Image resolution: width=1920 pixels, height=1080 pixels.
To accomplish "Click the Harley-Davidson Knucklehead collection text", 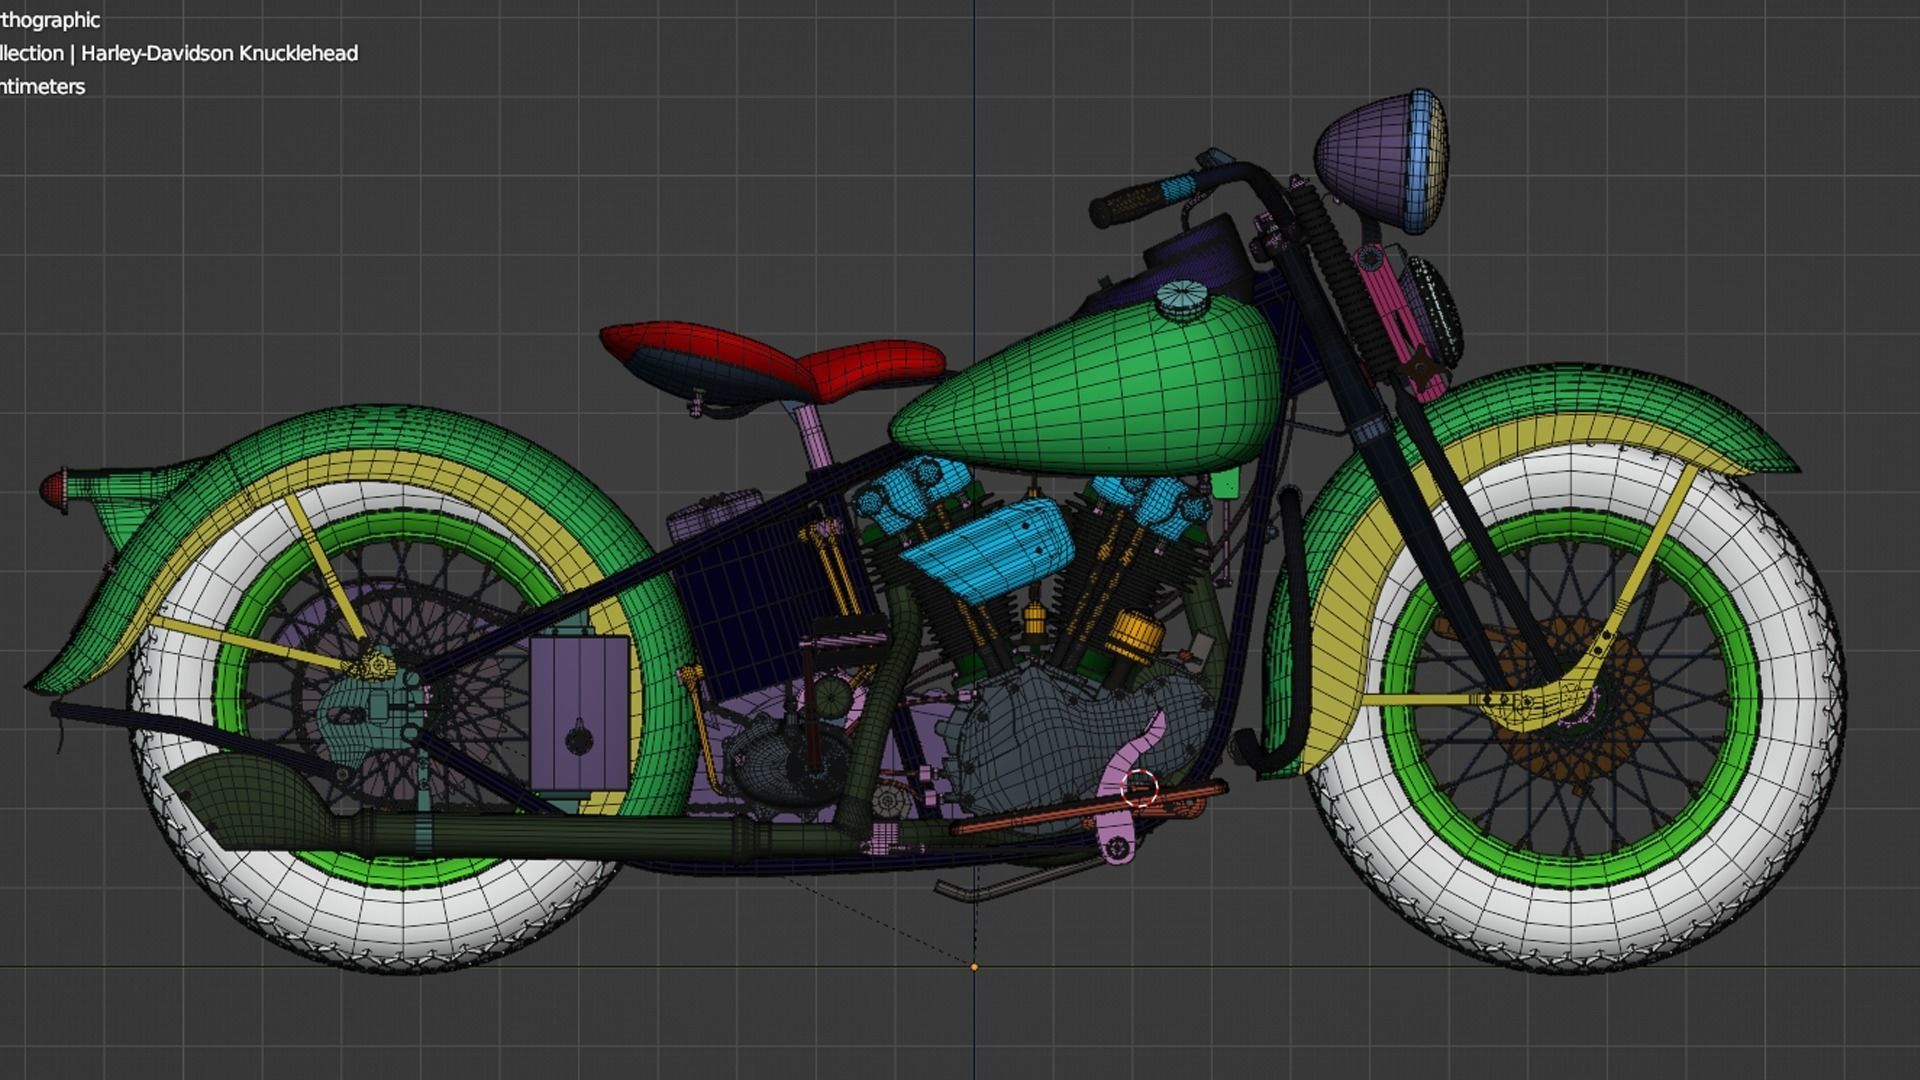I will pos(219,53).
